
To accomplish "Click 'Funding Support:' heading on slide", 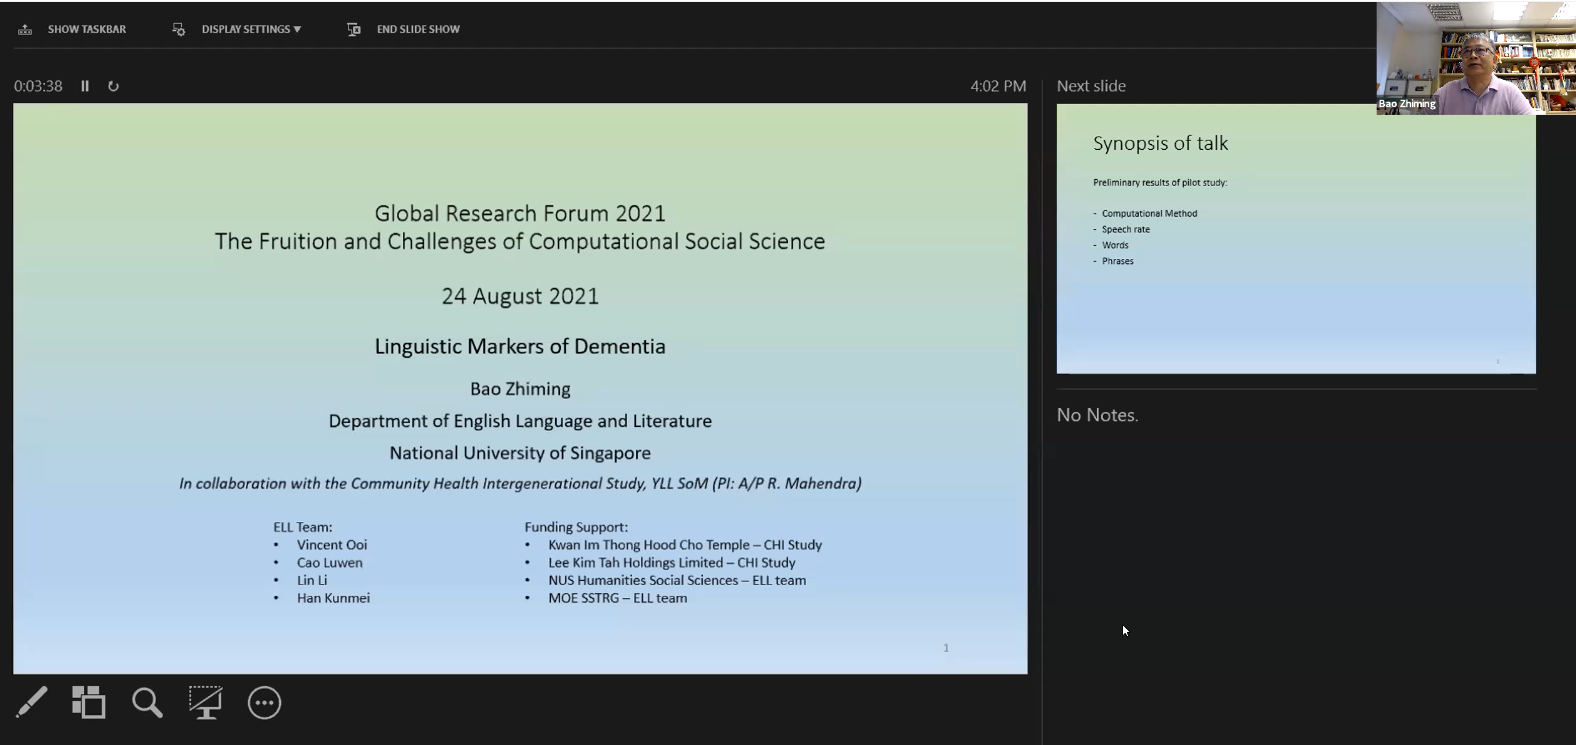I will [576, 527].
